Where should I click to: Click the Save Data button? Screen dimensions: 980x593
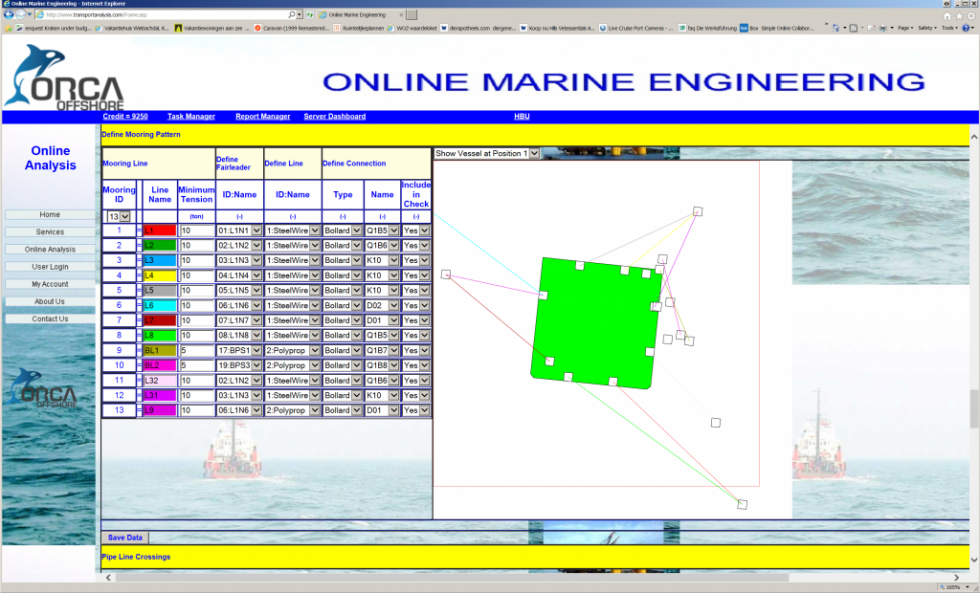pyautogui.click(x=124, y=537)
